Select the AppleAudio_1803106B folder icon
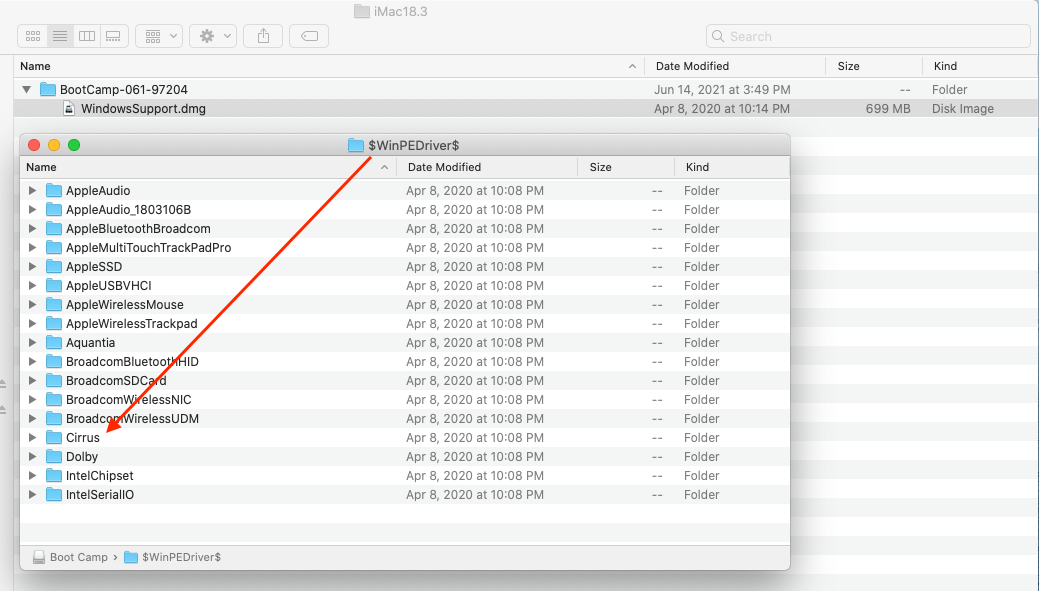This screenshot has width=1039, height=591. pyautogui.click(x=54, y=209)
